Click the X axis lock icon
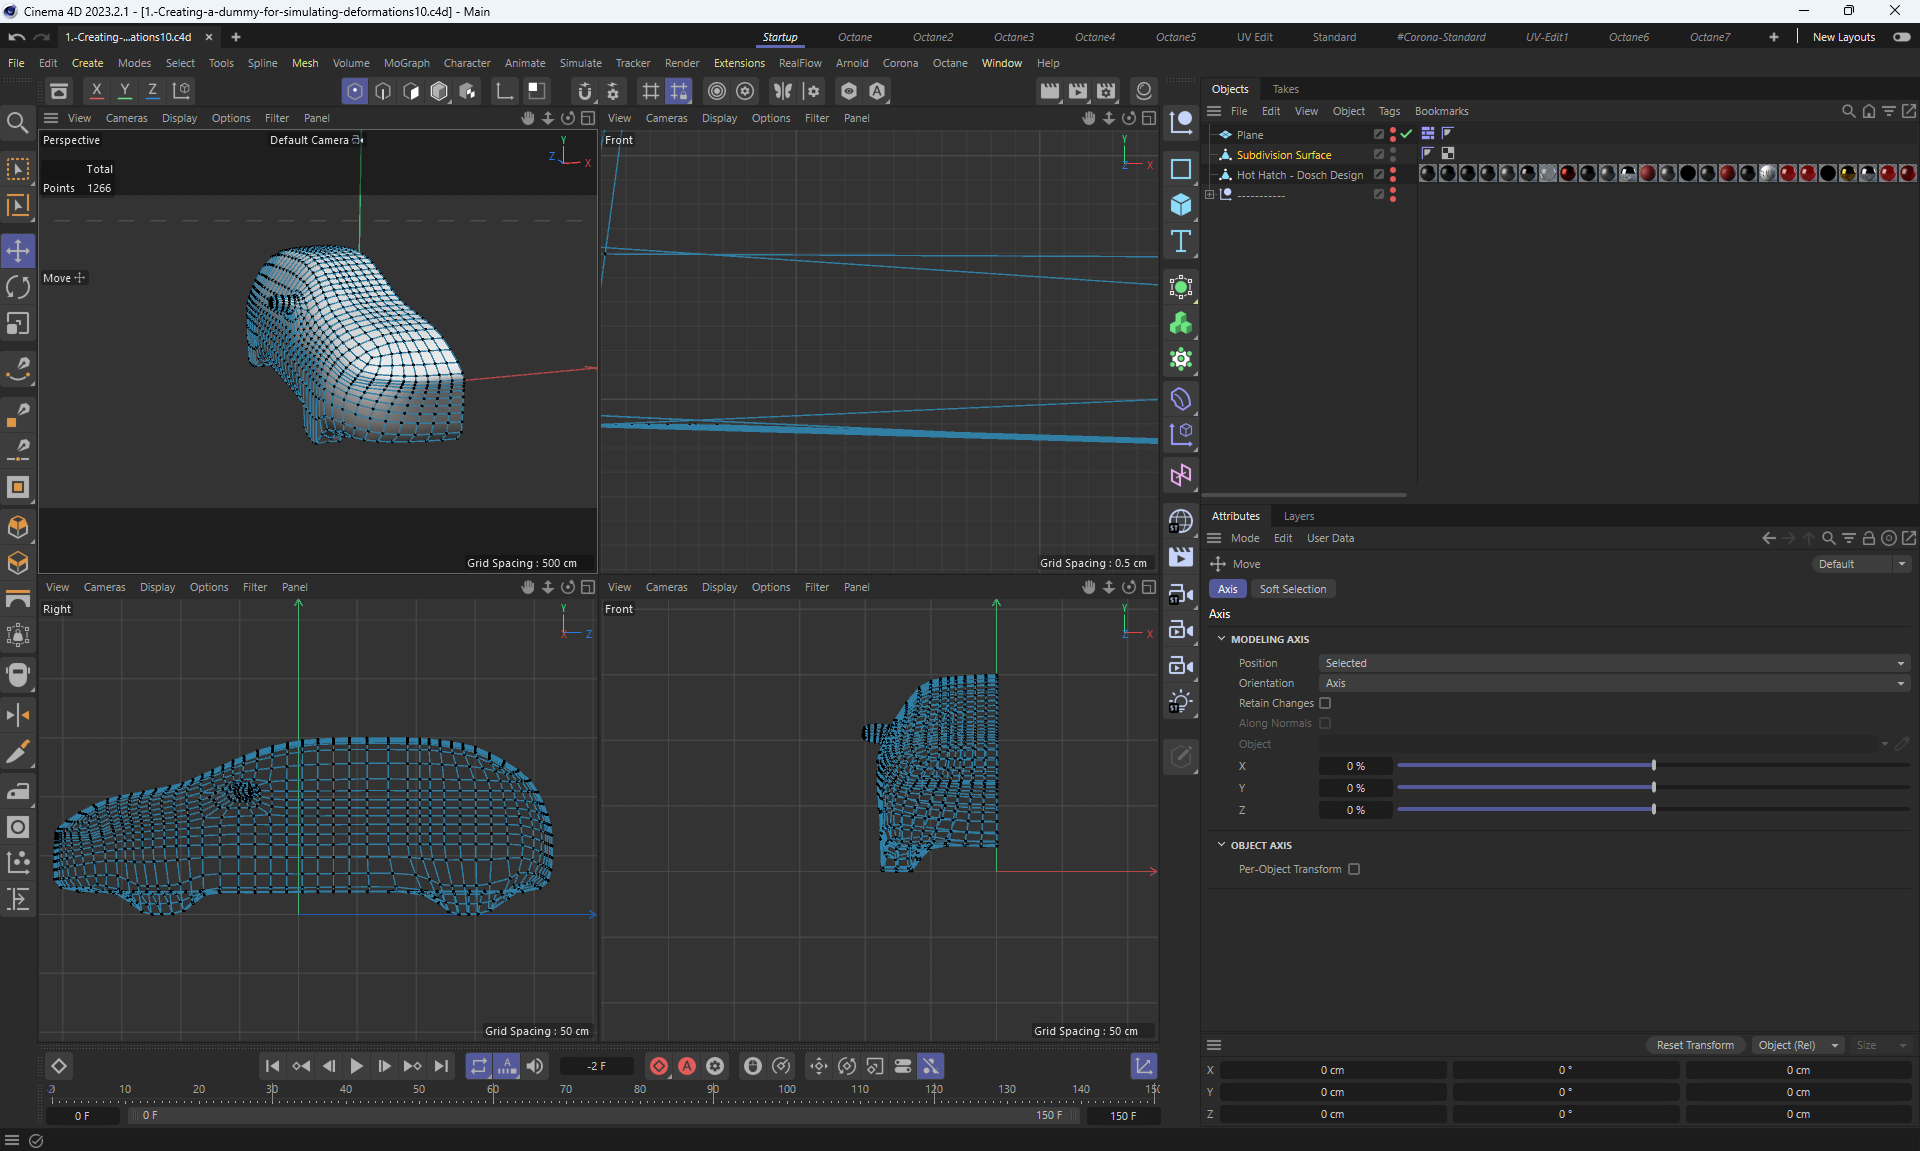This screenshot has height=1151, width=1920. click(x=96, y=91)
